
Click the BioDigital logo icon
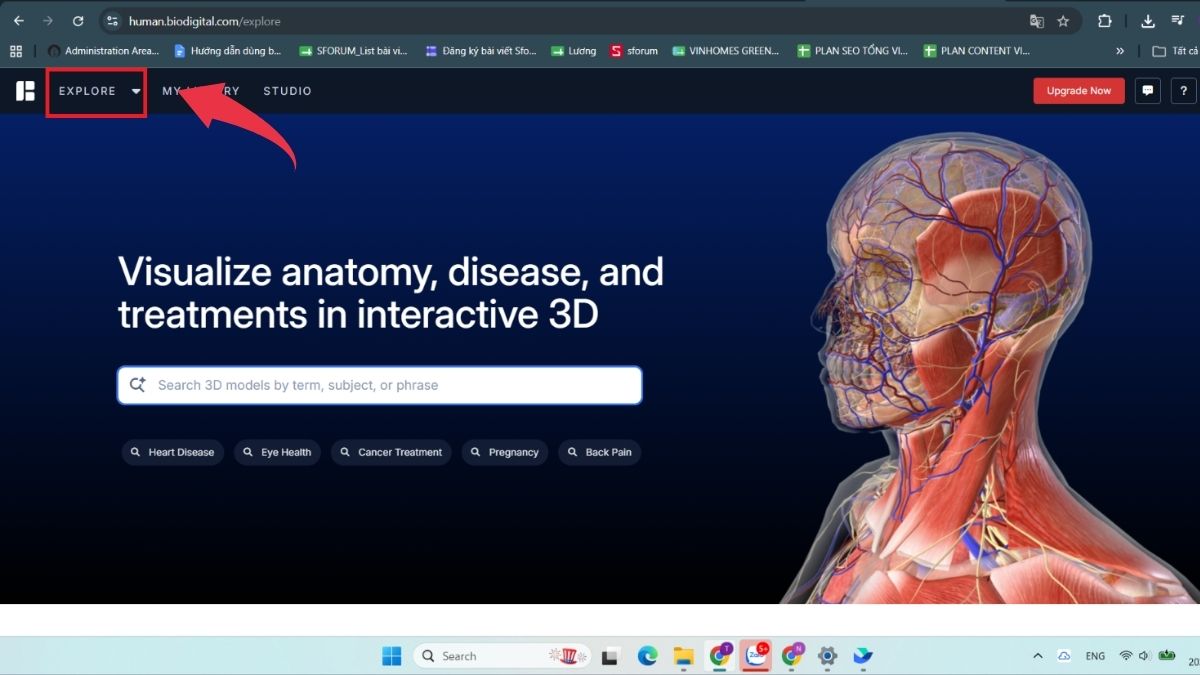[25, 91]
